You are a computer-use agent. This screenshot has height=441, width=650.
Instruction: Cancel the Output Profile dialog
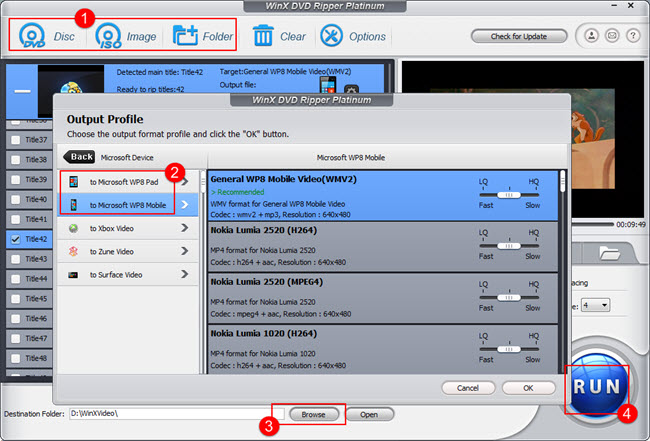pos(468,388)
